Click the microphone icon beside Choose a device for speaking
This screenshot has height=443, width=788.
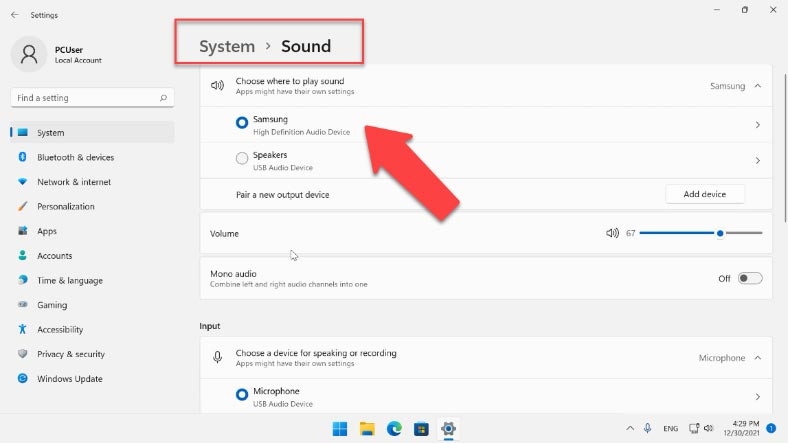point(217,357)
